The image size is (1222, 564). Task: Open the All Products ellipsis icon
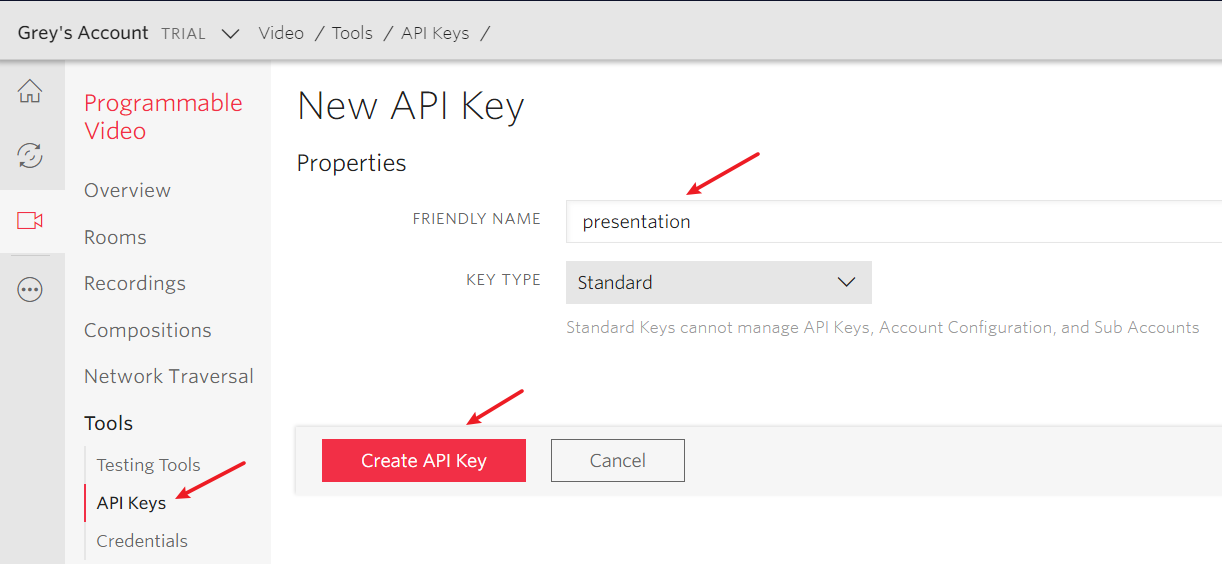click(30, 290)
